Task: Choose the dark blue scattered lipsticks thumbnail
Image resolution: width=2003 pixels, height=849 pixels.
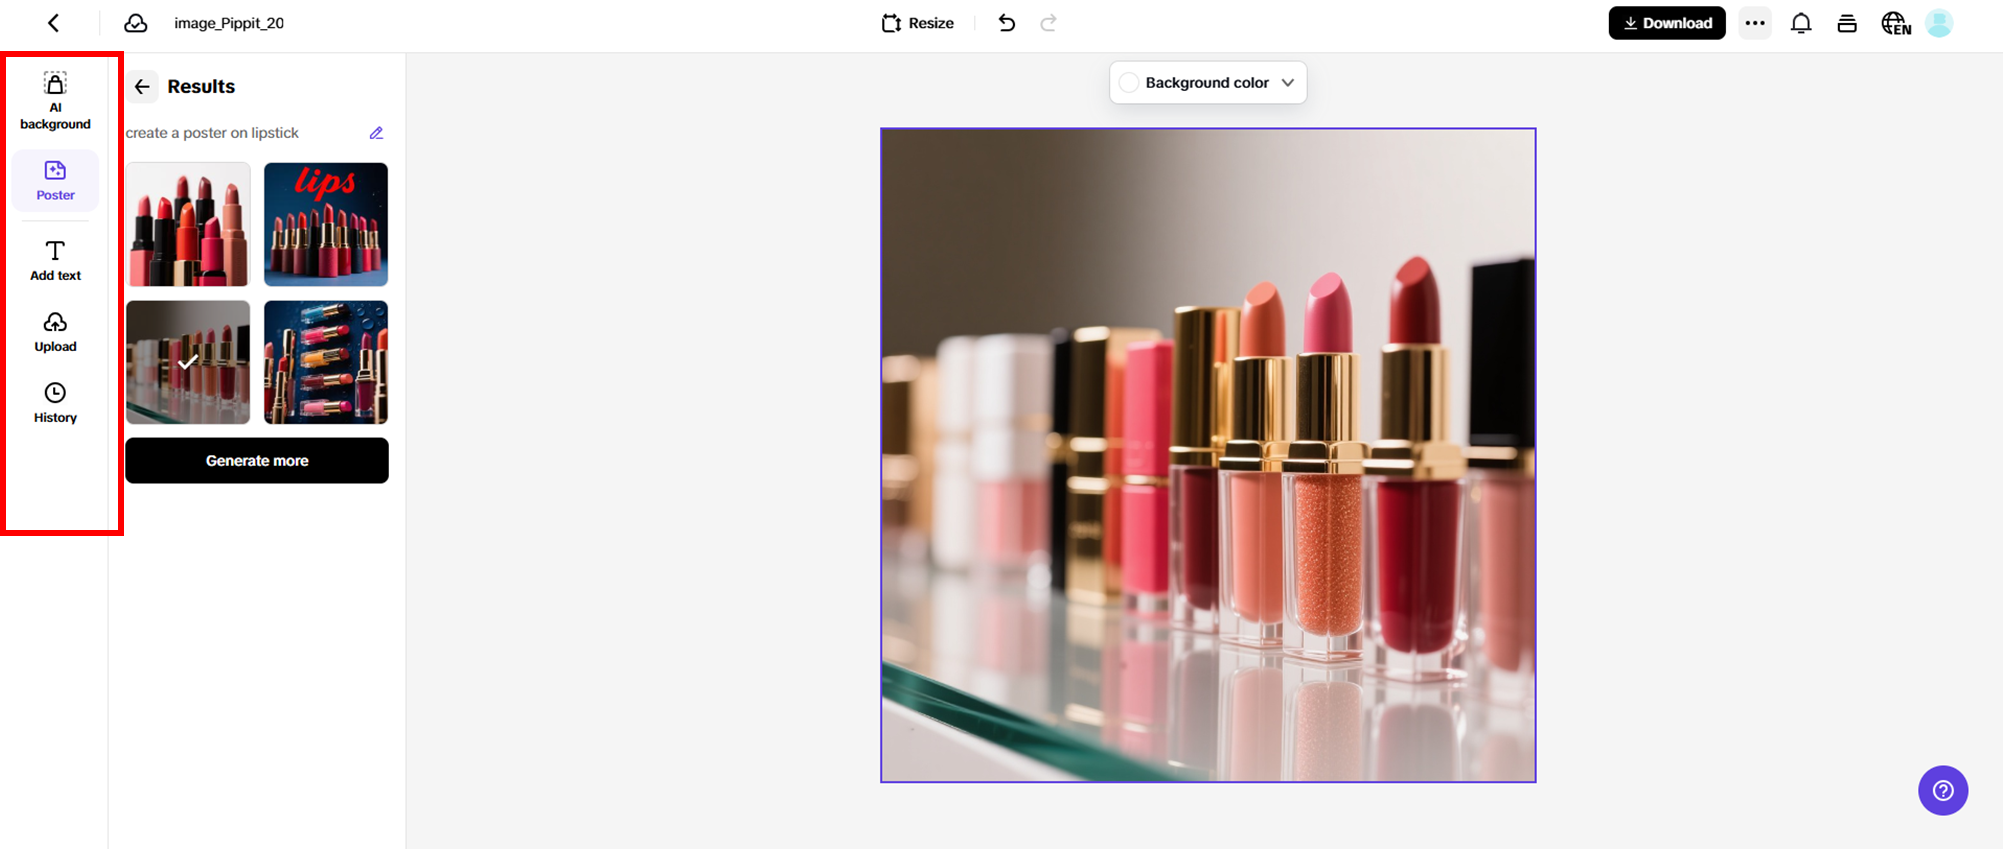Action: pos(326,362)
